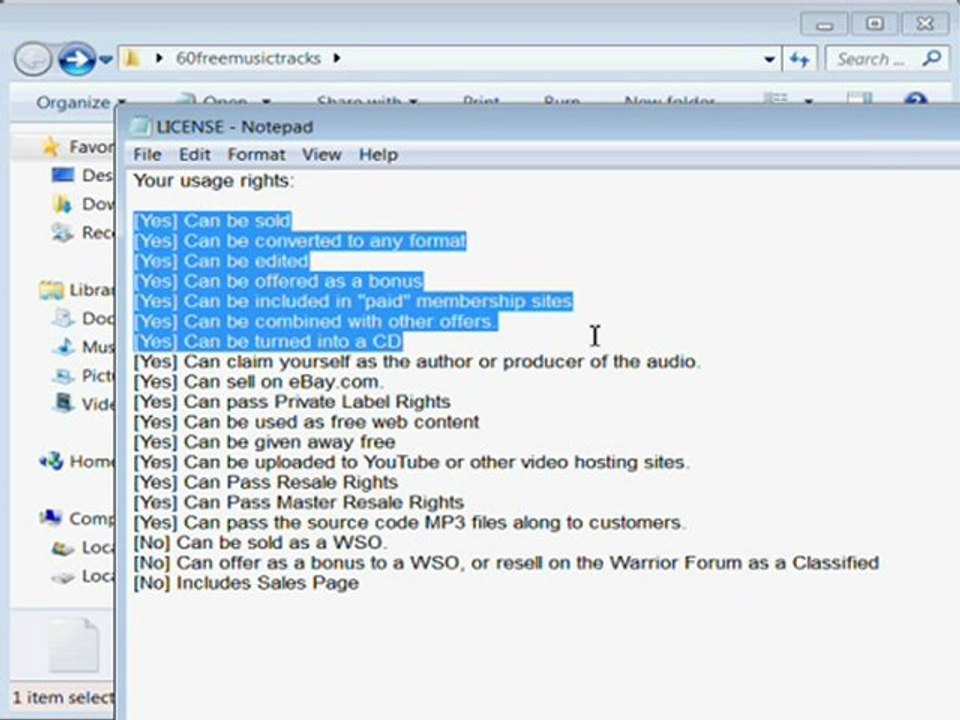Viewport: 960px width, 720px height.
Task: Open the address bar history dropdown
Action: (x=769, y=59)
